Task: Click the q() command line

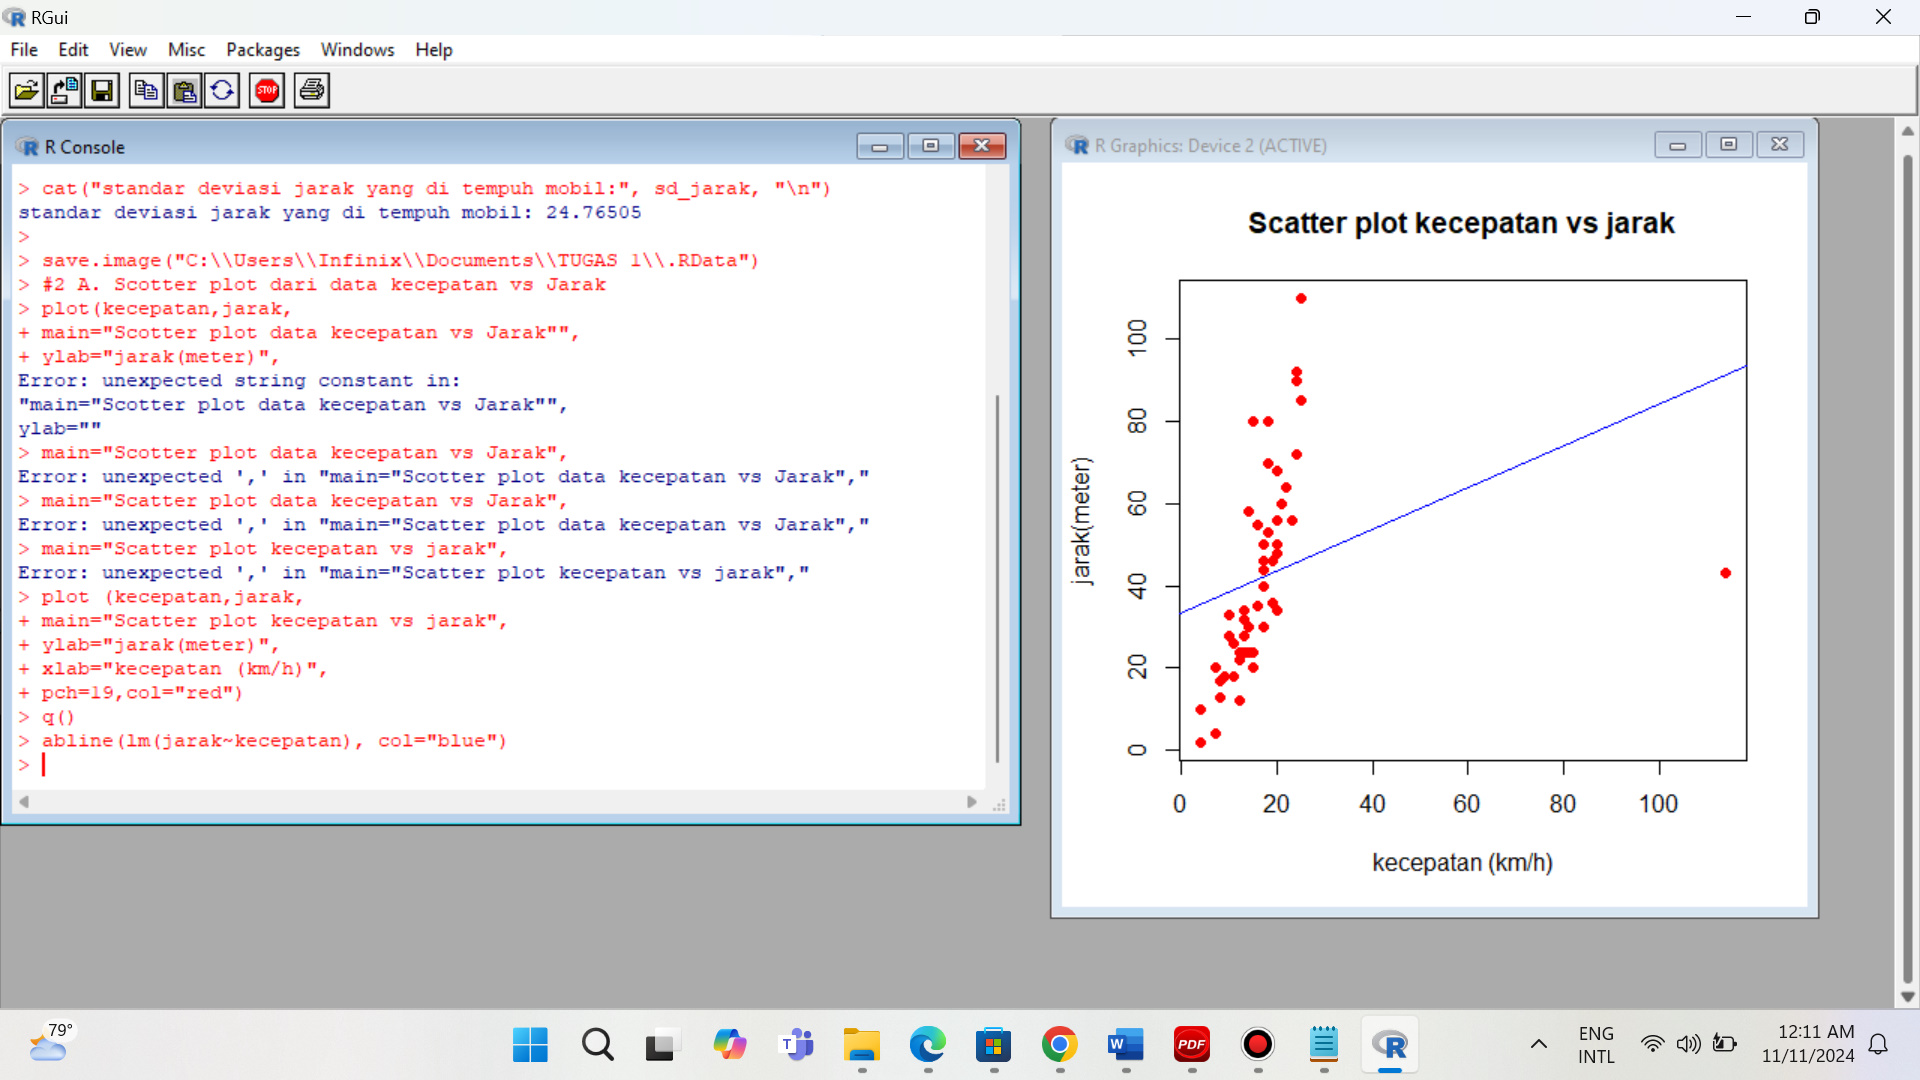Action: click(47, 717)
